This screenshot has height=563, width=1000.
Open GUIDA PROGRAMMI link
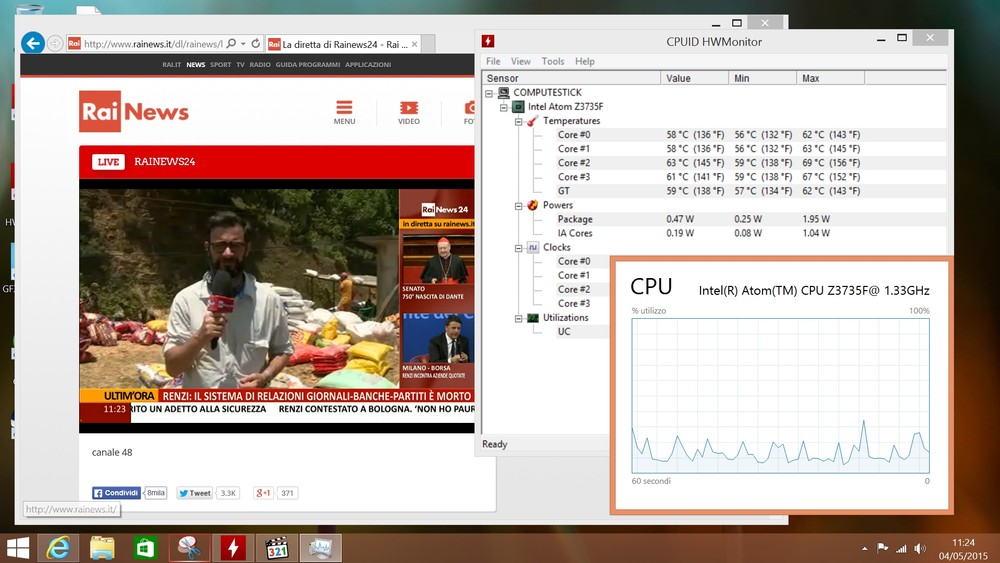point(308,64)
